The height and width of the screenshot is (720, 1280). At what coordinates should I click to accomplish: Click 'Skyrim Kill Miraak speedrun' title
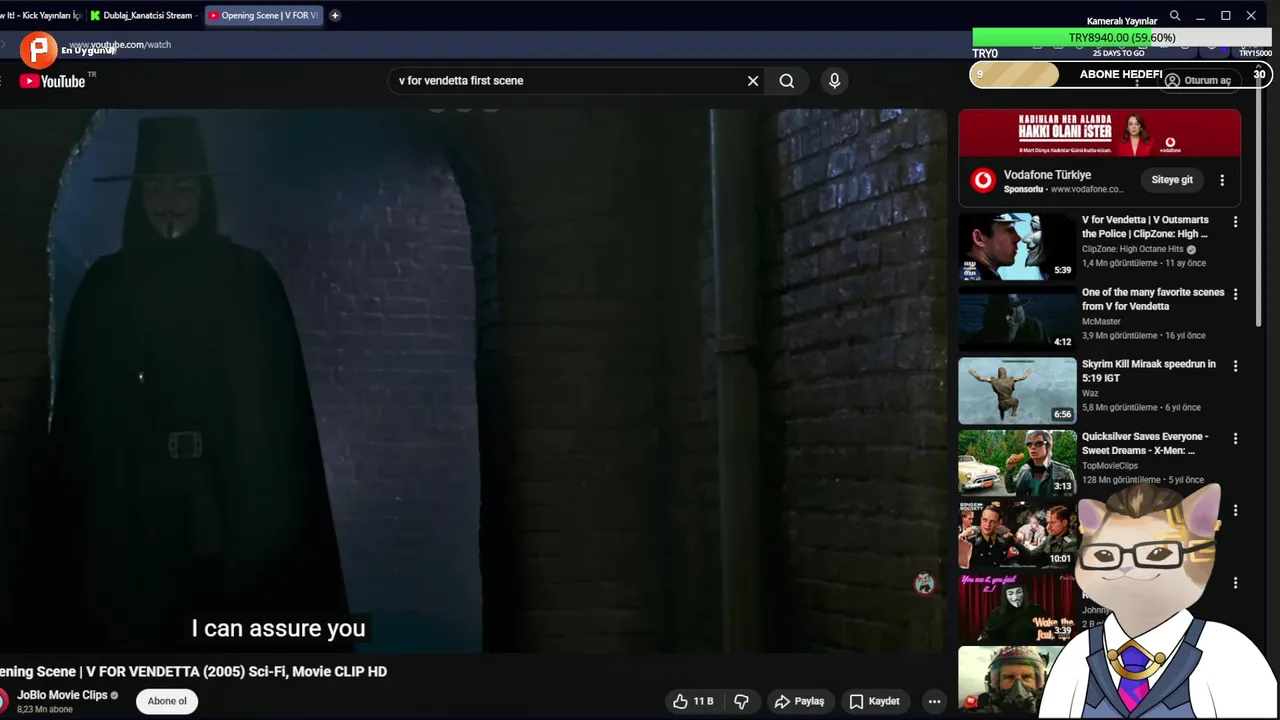click(x=1149, y=371)
